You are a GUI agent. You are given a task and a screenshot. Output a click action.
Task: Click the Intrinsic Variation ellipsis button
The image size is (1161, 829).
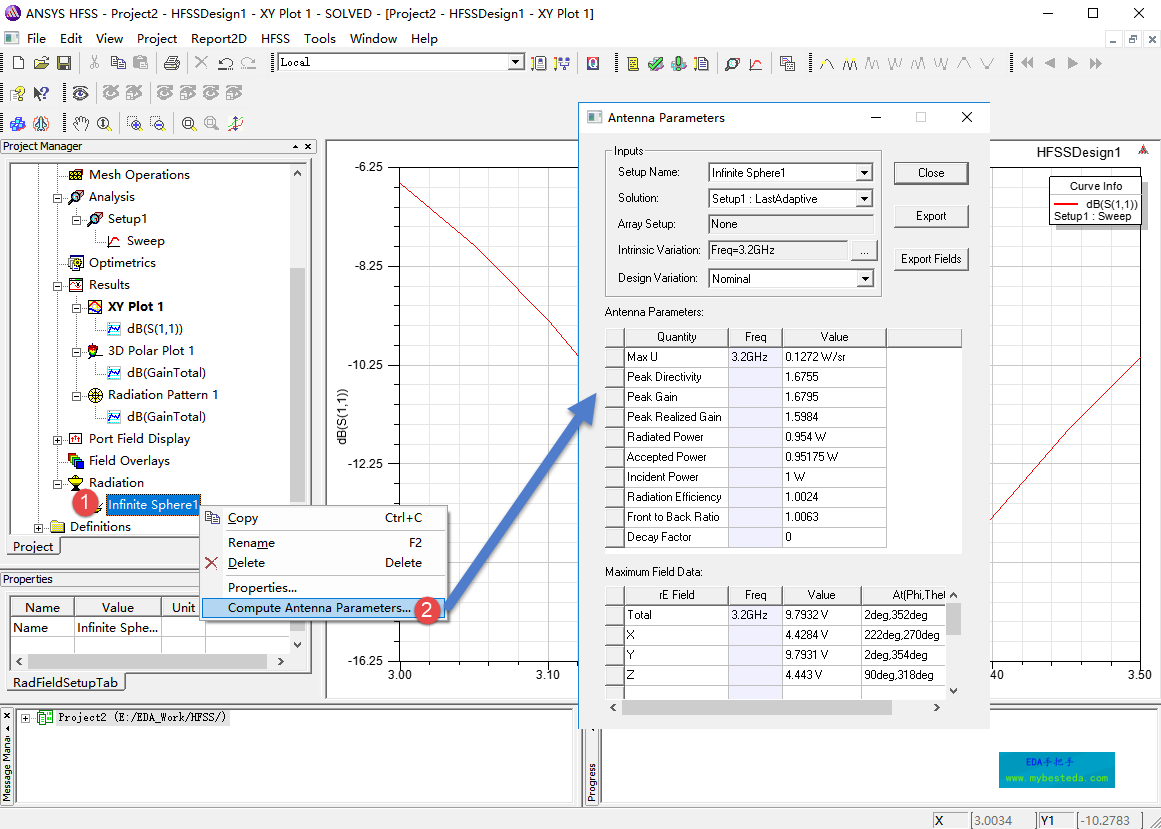pos(864,250)
